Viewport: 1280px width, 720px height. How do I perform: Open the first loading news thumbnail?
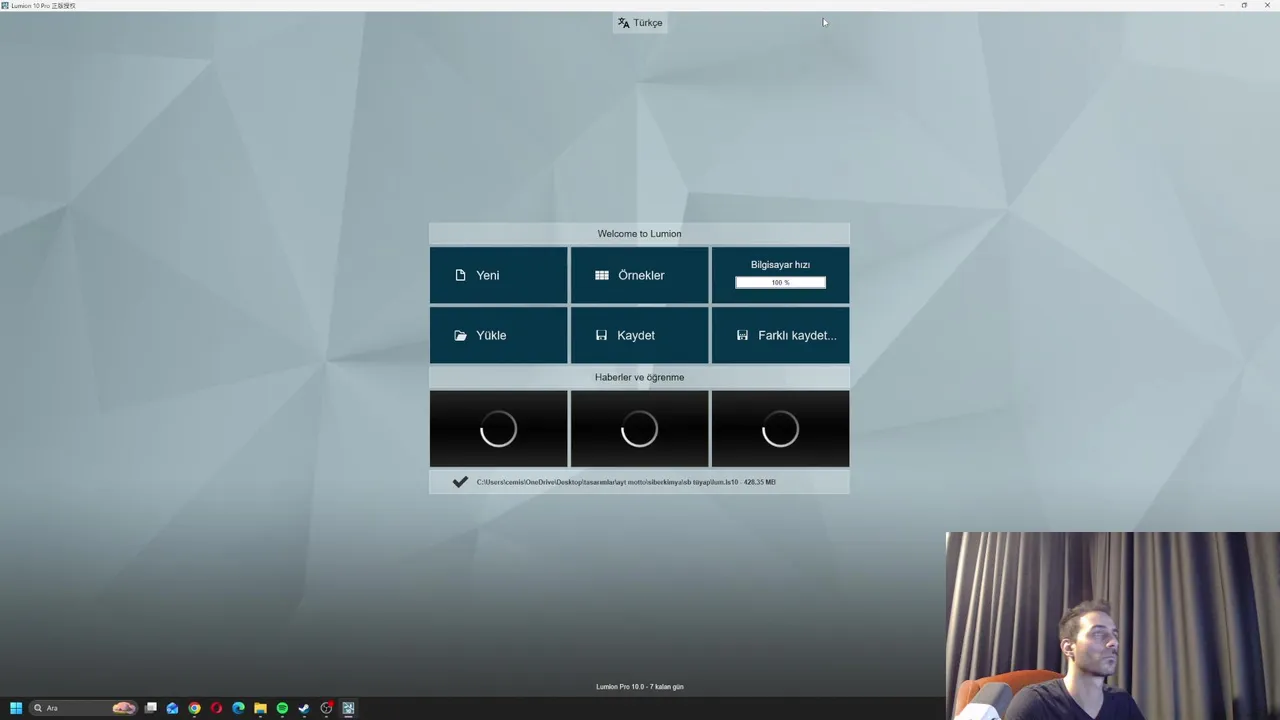(498, 429)
